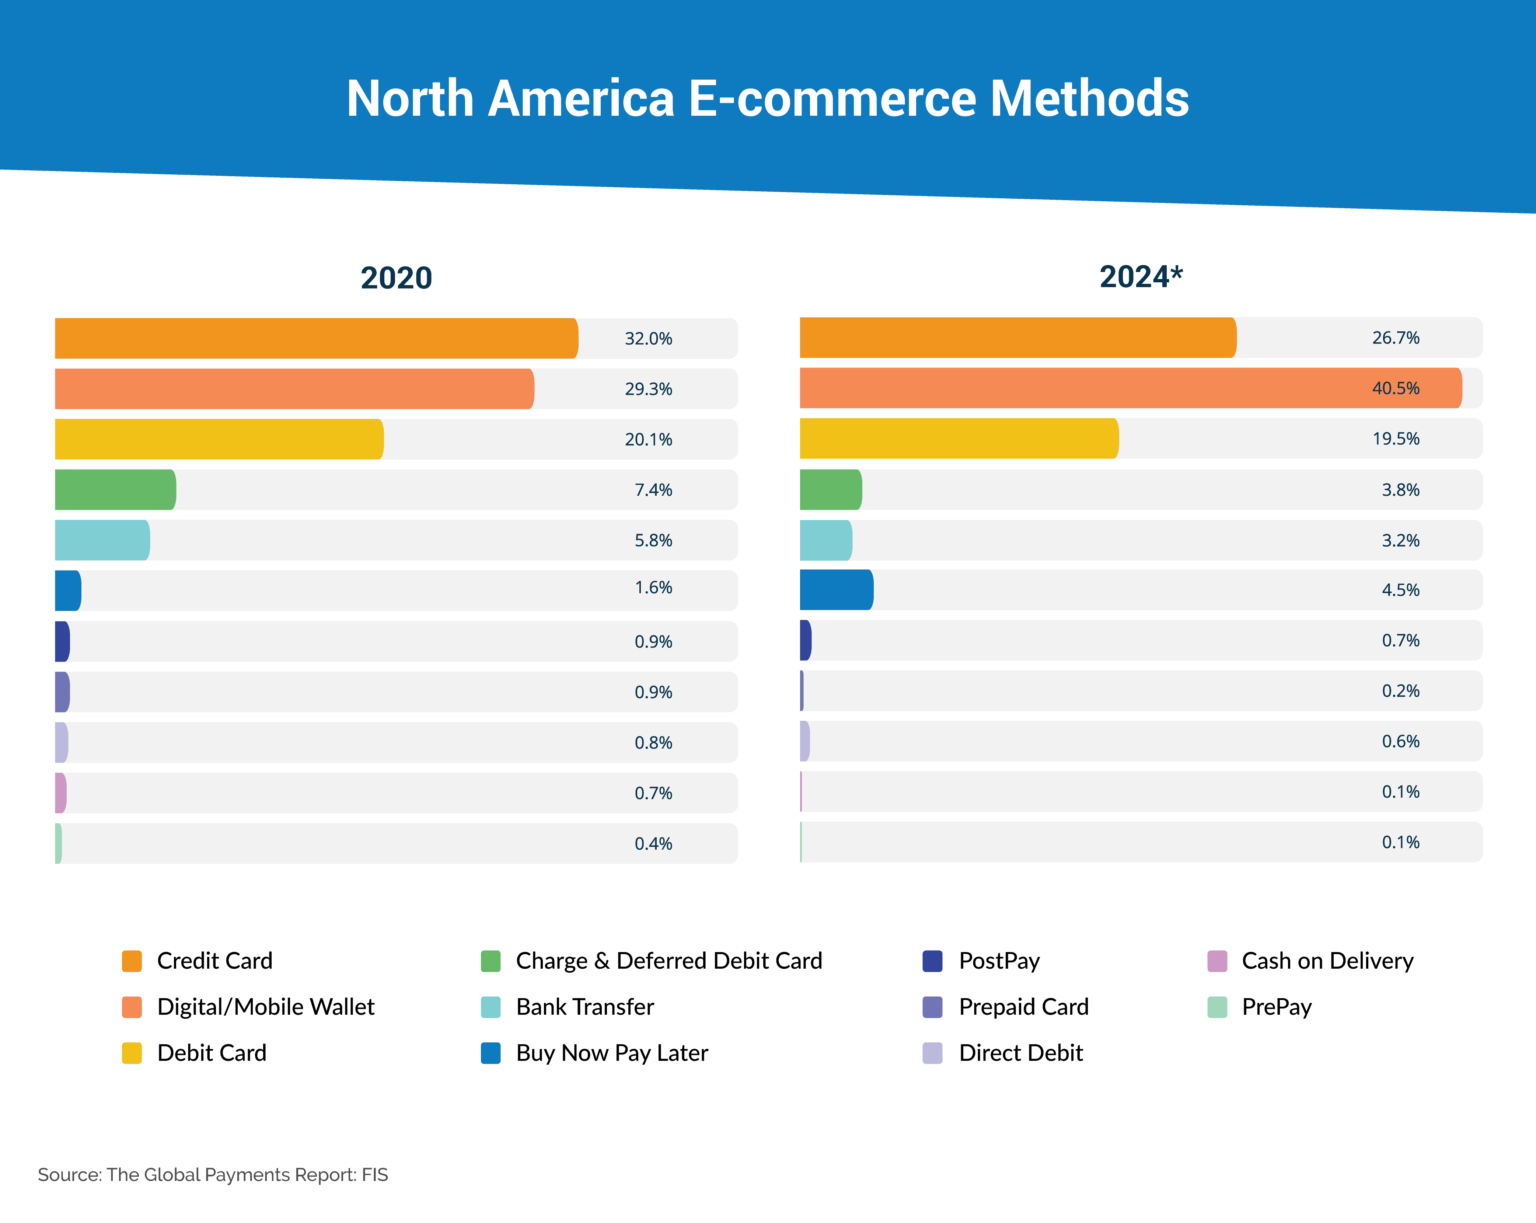This screenshot has width=1536, height=1223.
Task: Select the Digital/Mobile Wallet legend swatch
Action: coord(131,1007)
